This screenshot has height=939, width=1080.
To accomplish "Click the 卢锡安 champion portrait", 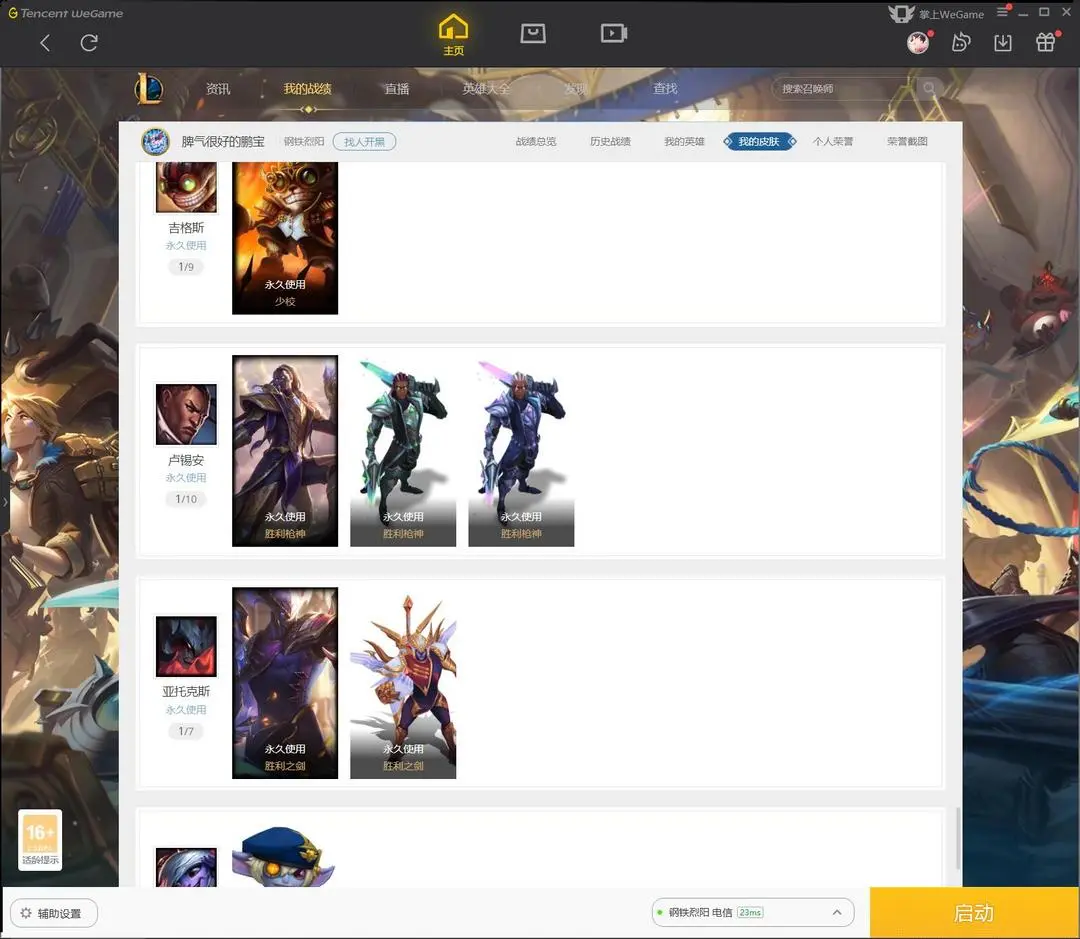I will tap(186, 415).
